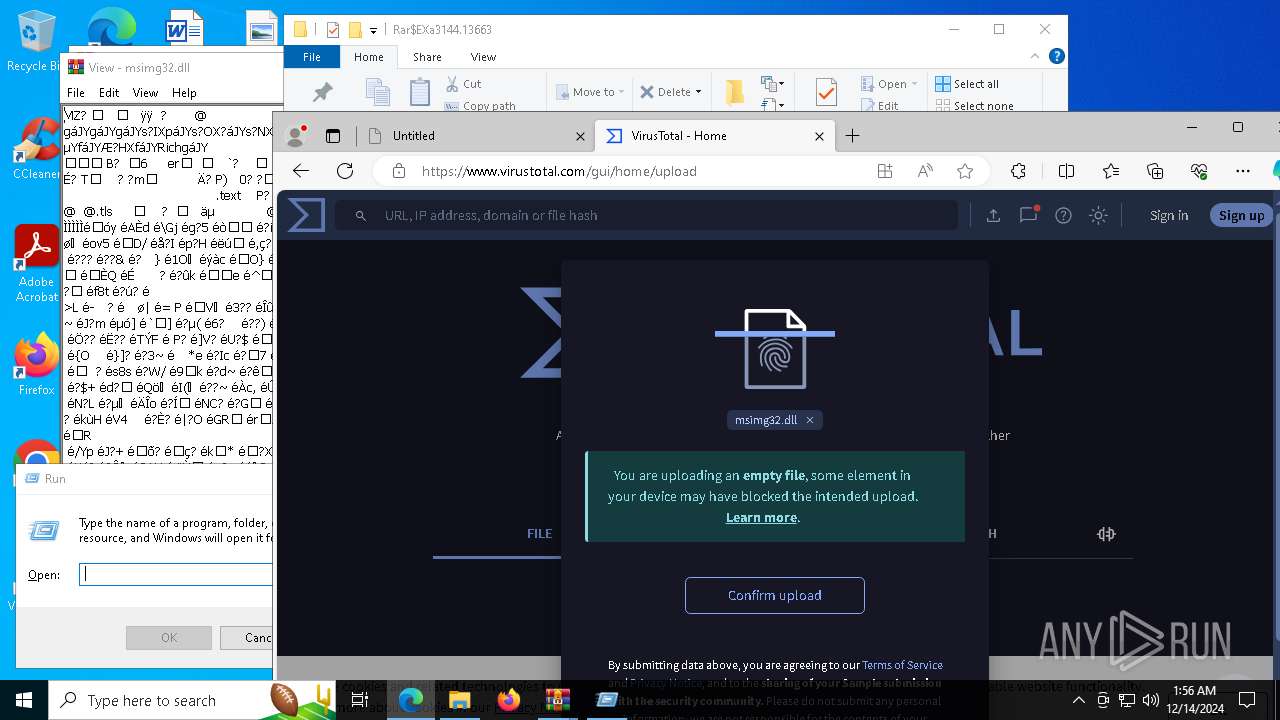Toggle VirusTotal light/dark theme icon
The width and height of the screenshot is (1280, 720).
[1098, 215]
